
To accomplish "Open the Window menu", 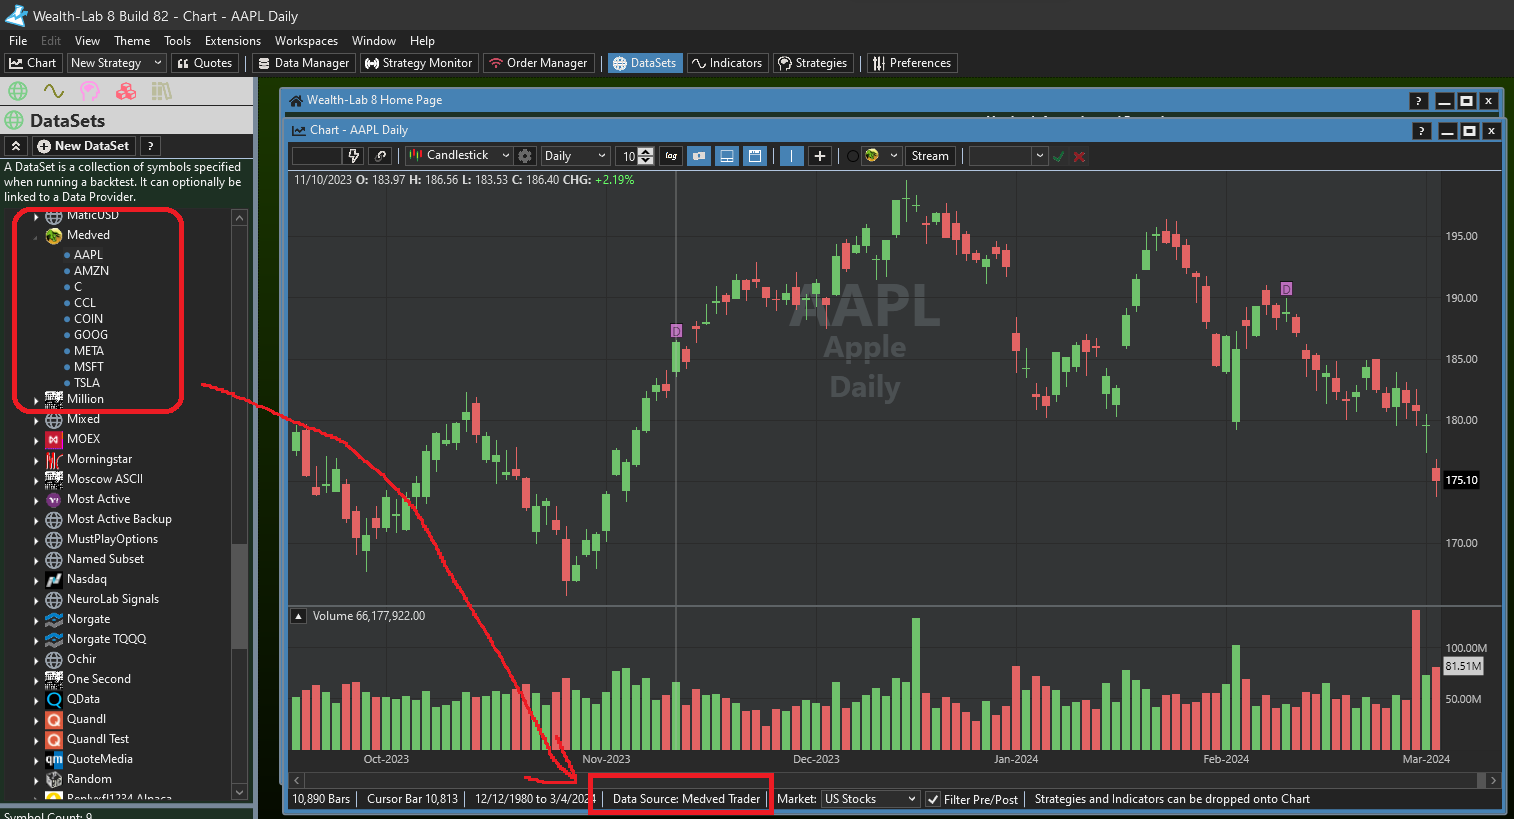I will click(x=374, y=41).
